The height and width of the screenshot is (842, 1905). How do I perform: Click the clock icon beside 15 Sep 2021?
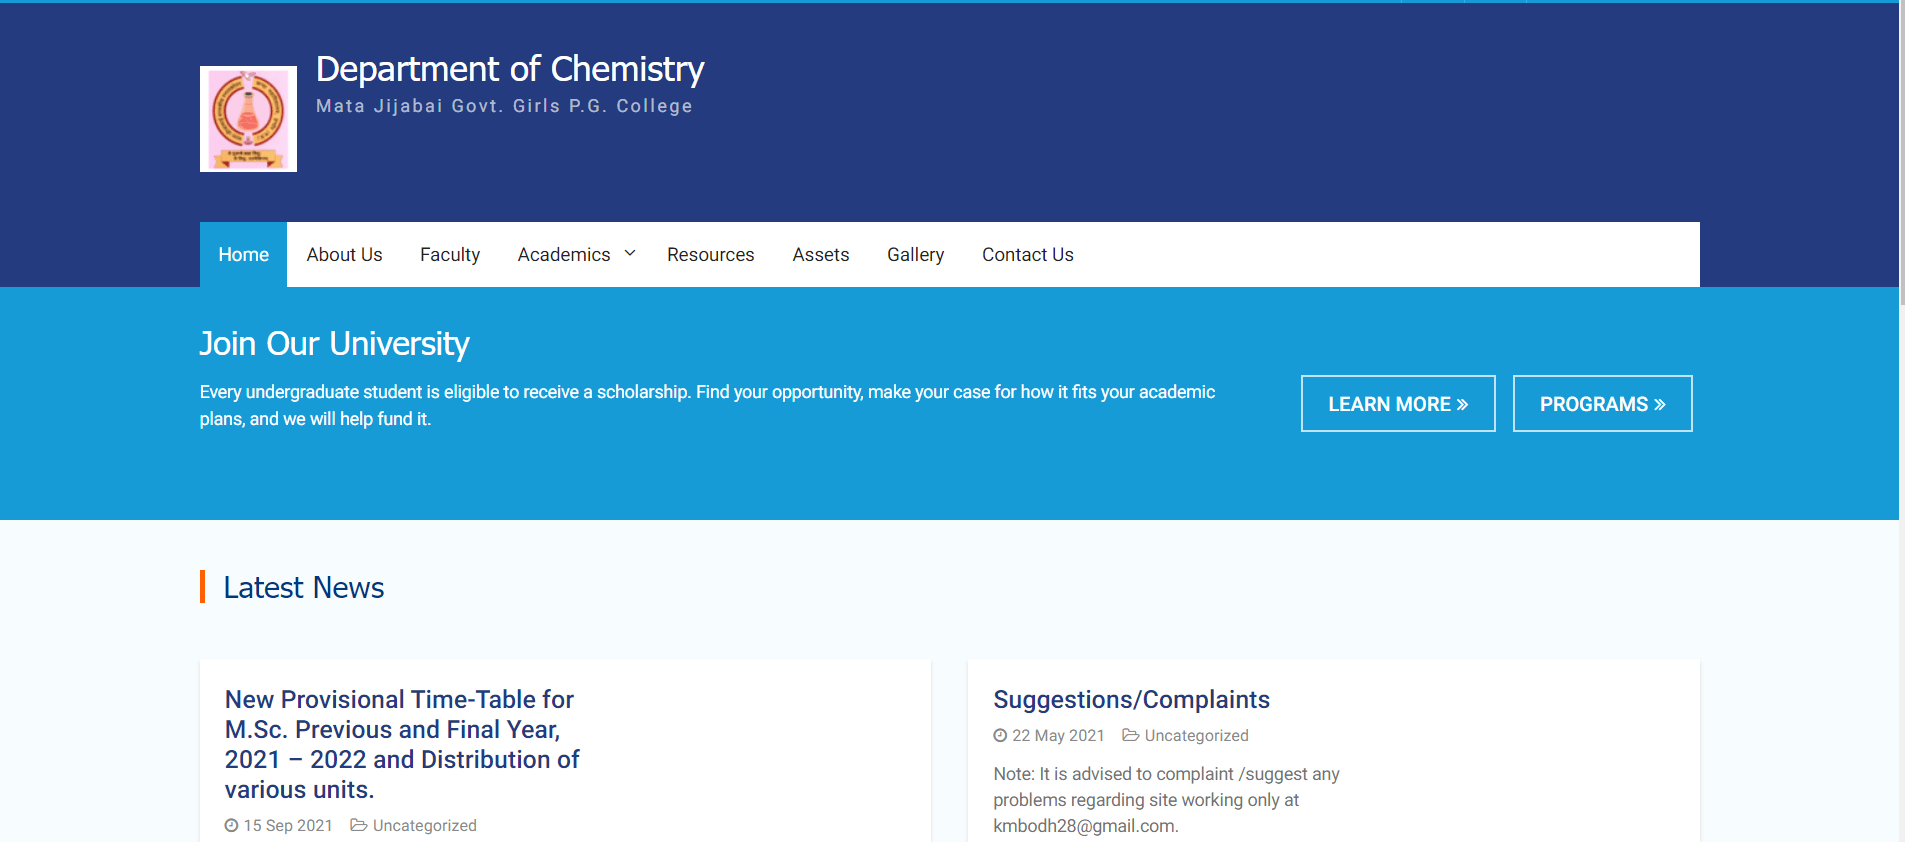pyautogui.click(x=231, y=826)
